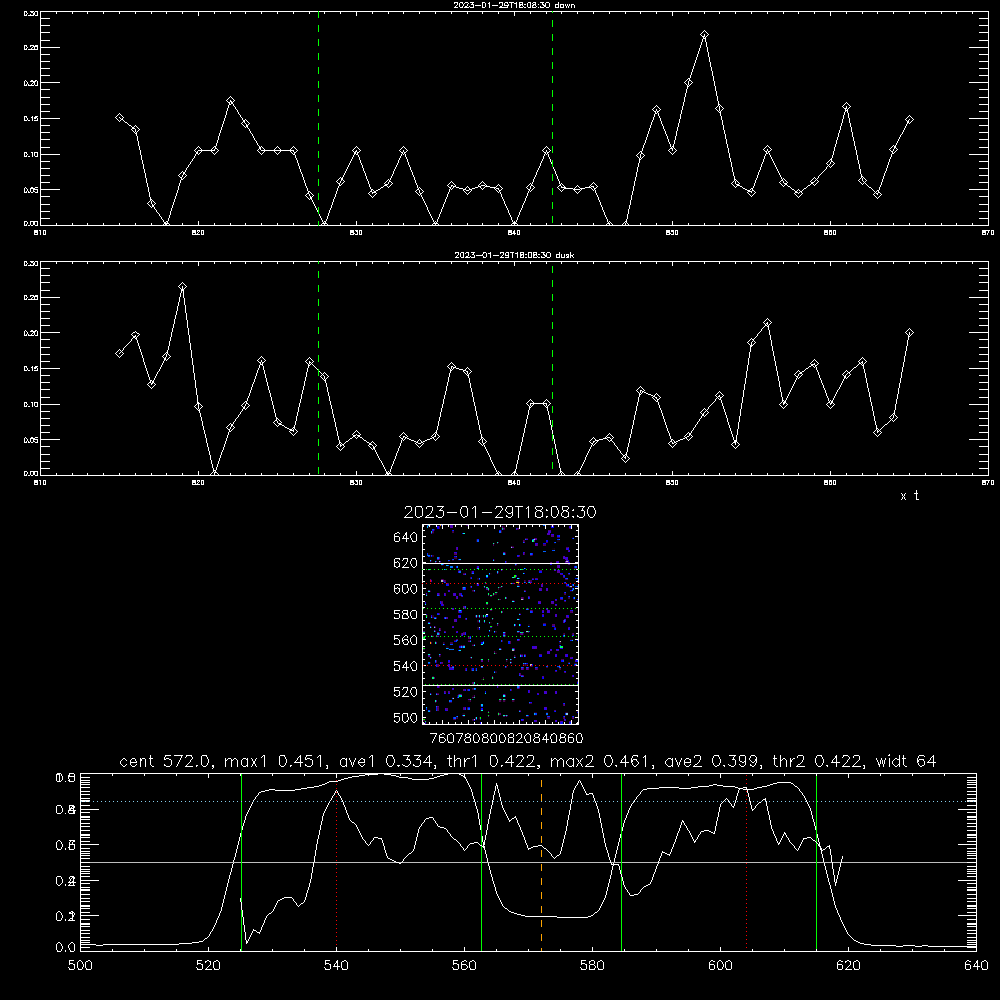Viewport: 1000px width, 1000px height.
Task: Click the last diamond data point of the dusk curve
Action: 909,332
